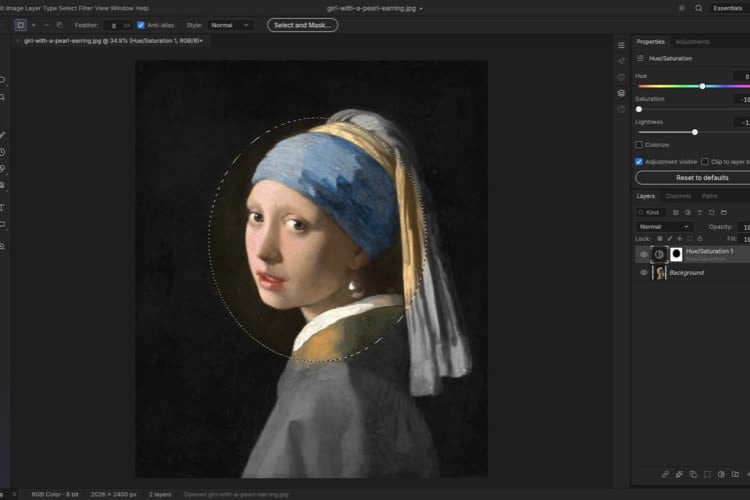Click the arrow-shaped icon in collapsed dock
The width and height of the screenshot is (750, 500).
coord(621,61)
